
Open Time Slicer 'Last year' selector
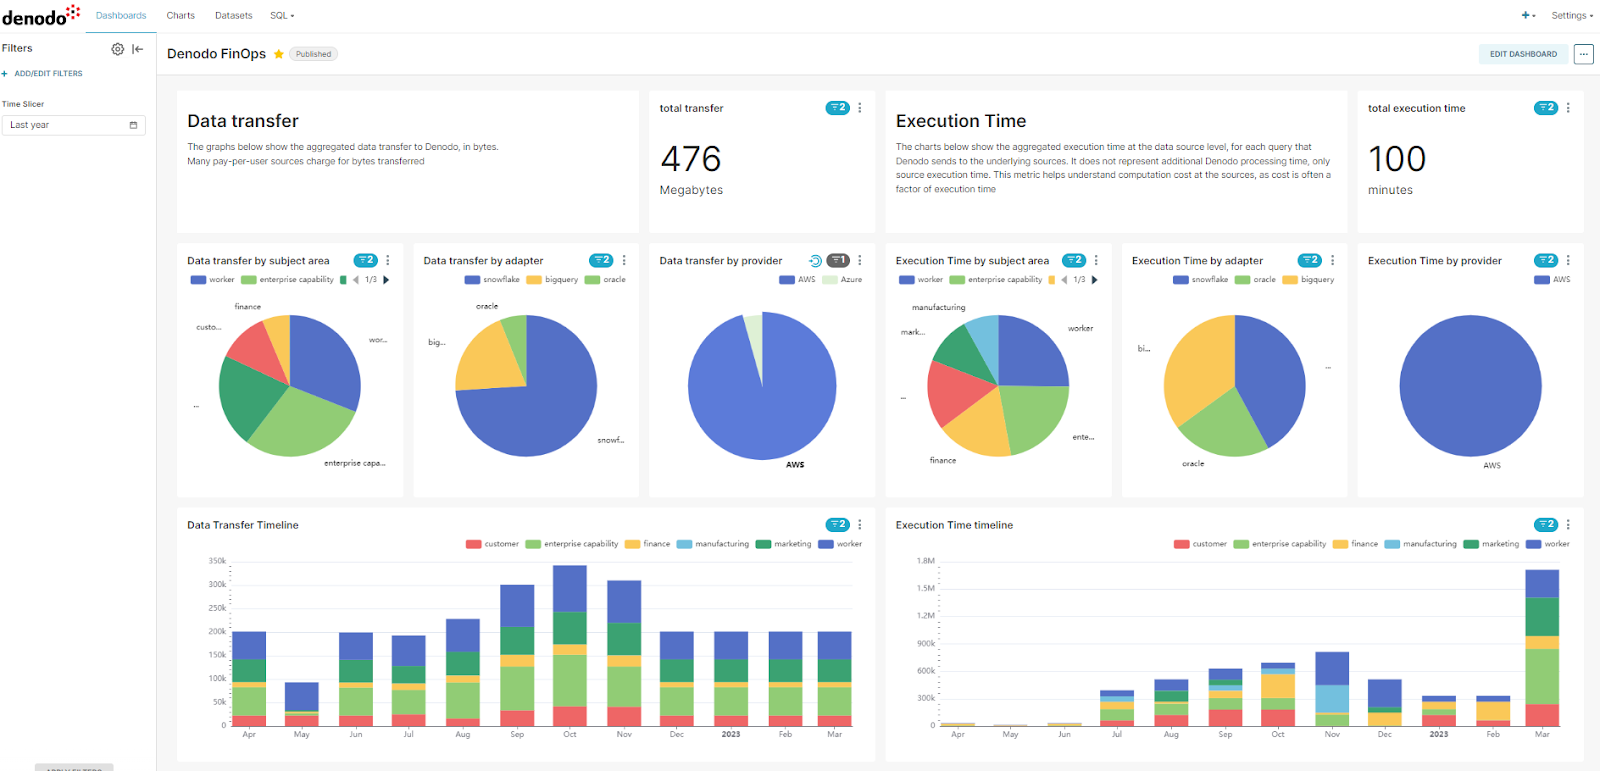[x=74, y=125]
